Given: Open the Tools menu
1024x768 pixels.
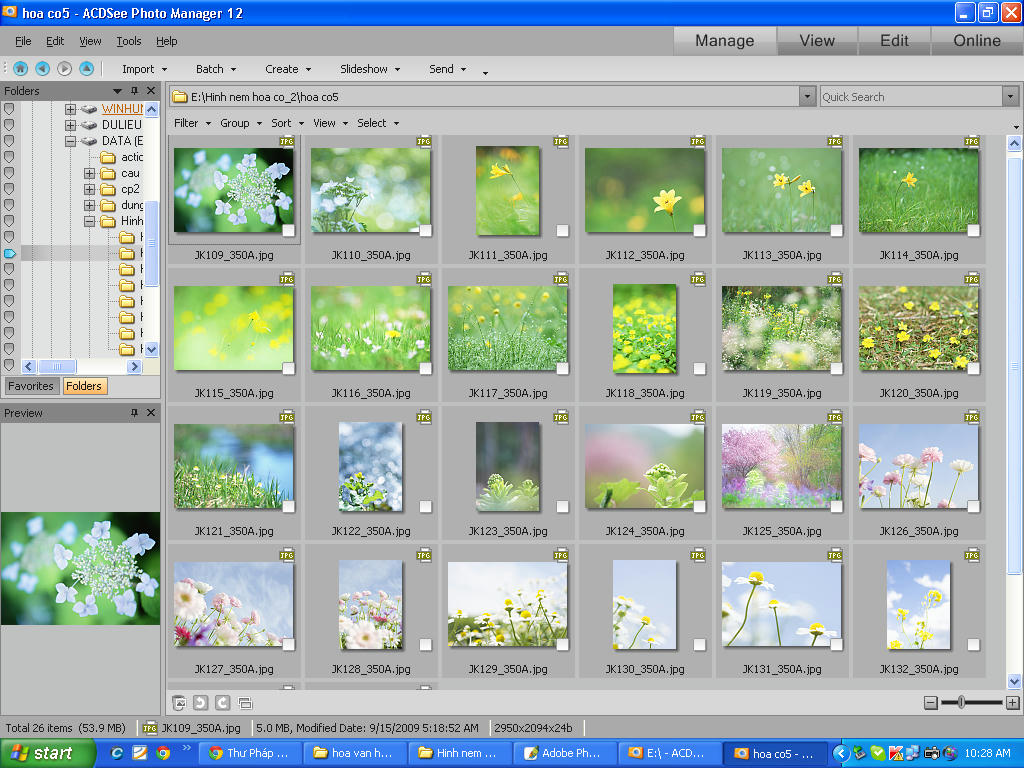Looking at the screenshot, I should (129, 41).
